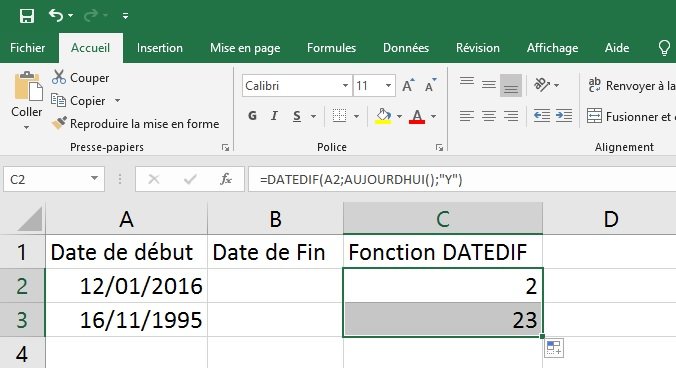Apply yellow fill color bucket
The height and width of the screenshot is (368, 676).
click(383, 116)
